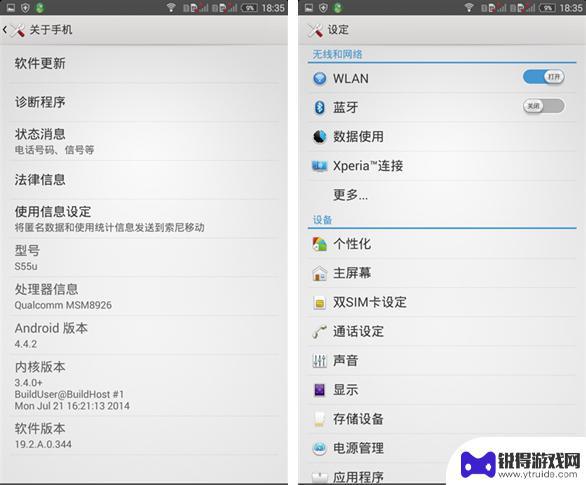
Task: Tap 处理器信息 Qualcomm MSM8926 entry
Action: [x=144, y=297]
